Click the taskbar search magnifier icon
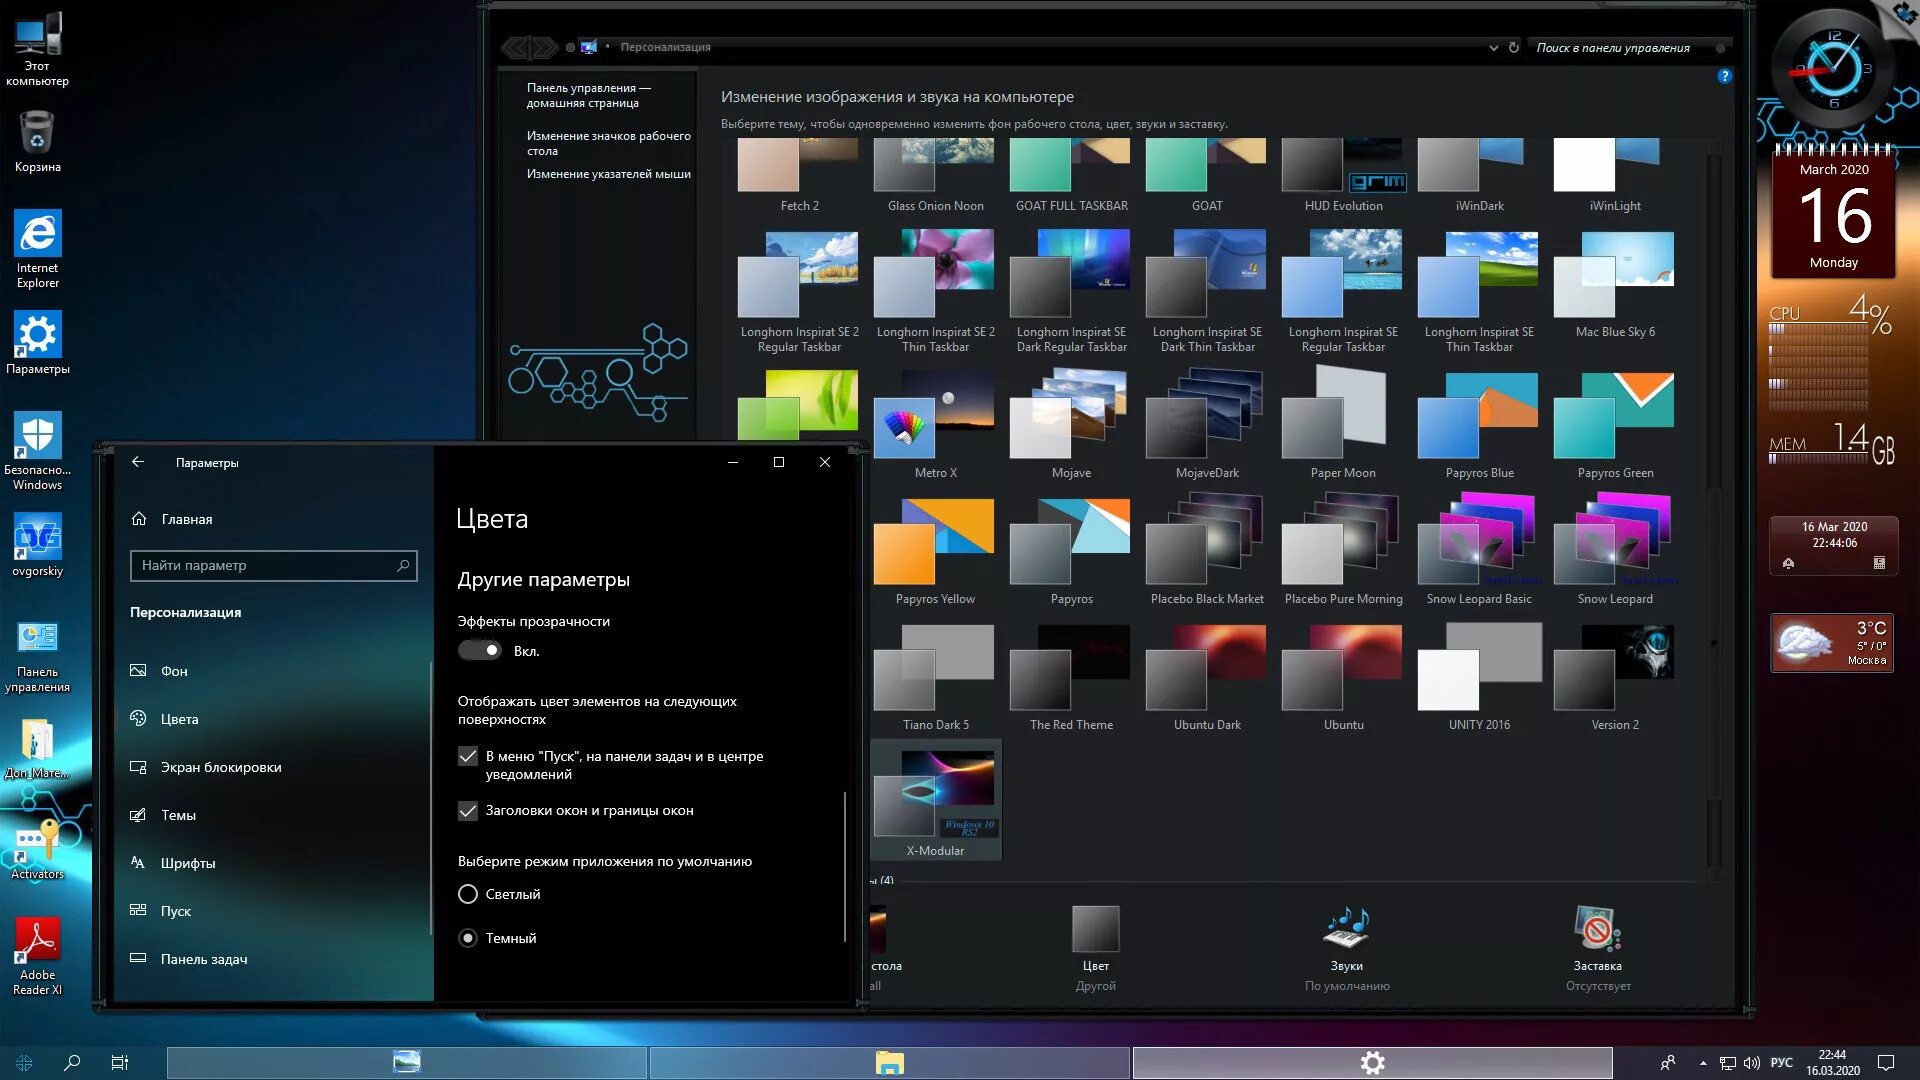Screen dimensions: 1920x1080 point(72,1062)
